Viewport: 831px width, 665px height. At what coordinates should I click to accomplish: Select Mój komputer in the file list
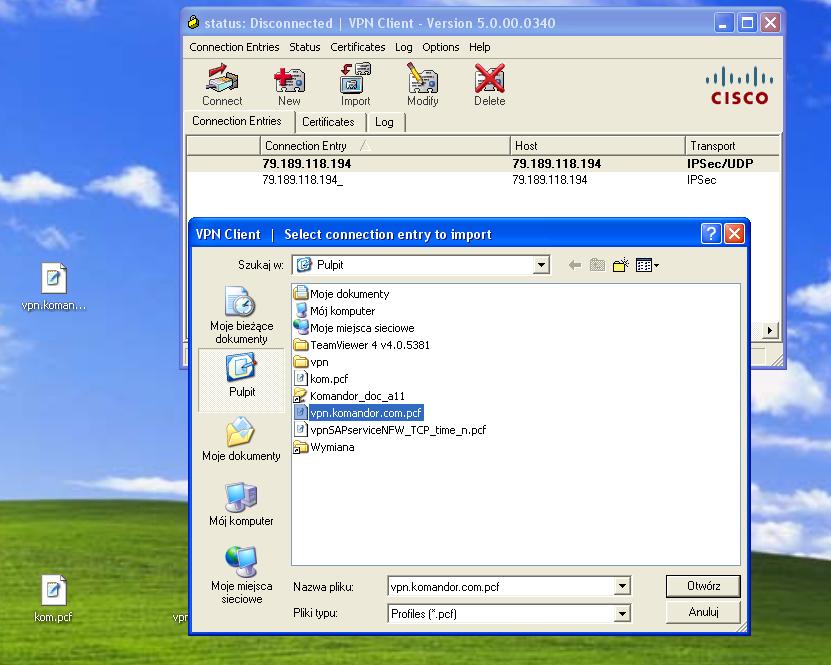335,311
